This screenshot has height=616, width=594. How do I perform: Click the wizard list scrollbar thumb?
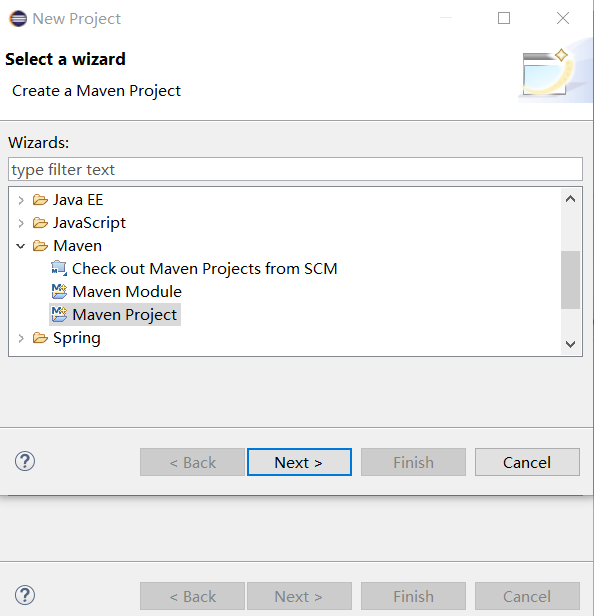pyautogui.click(x=570, y=280)
